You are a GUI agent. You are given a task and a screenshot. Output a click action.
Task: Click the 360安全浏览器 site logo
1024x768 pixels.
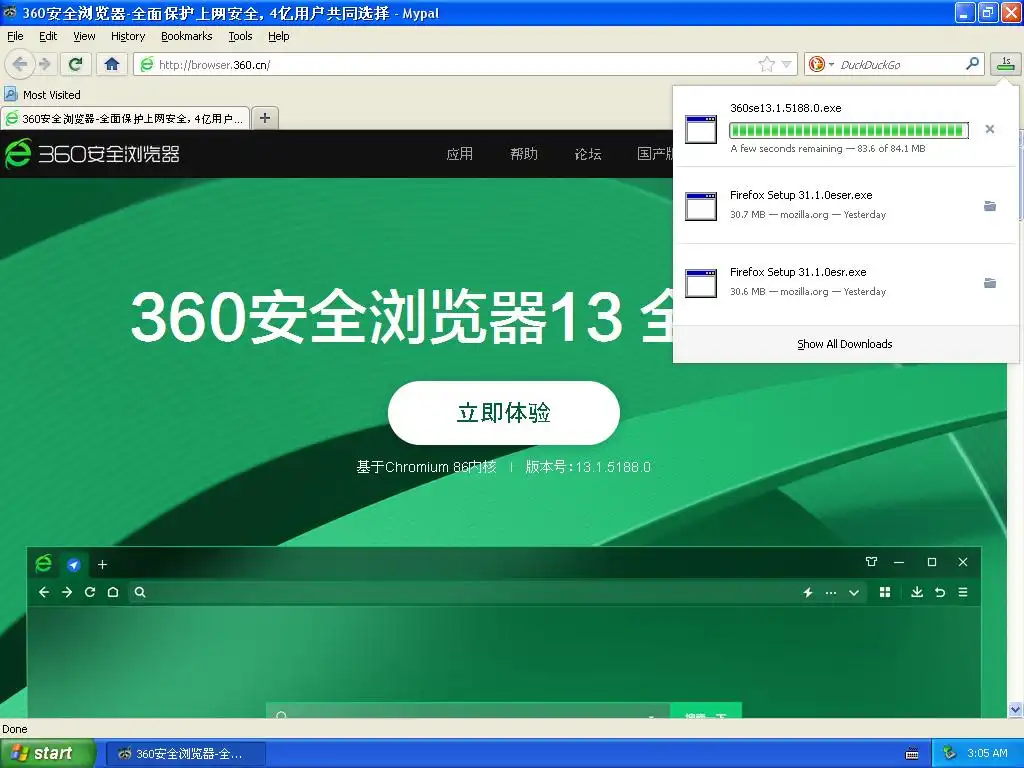tap(92, 153)
